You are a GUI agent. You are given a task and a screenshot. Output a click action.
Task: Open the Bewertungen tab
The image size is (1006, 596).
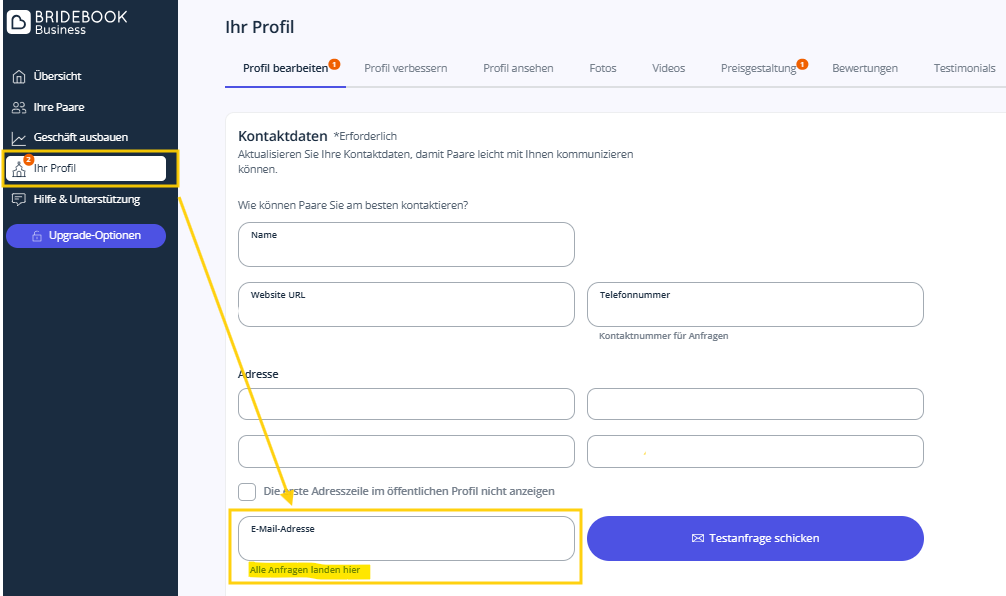click(x=865, y=68)
